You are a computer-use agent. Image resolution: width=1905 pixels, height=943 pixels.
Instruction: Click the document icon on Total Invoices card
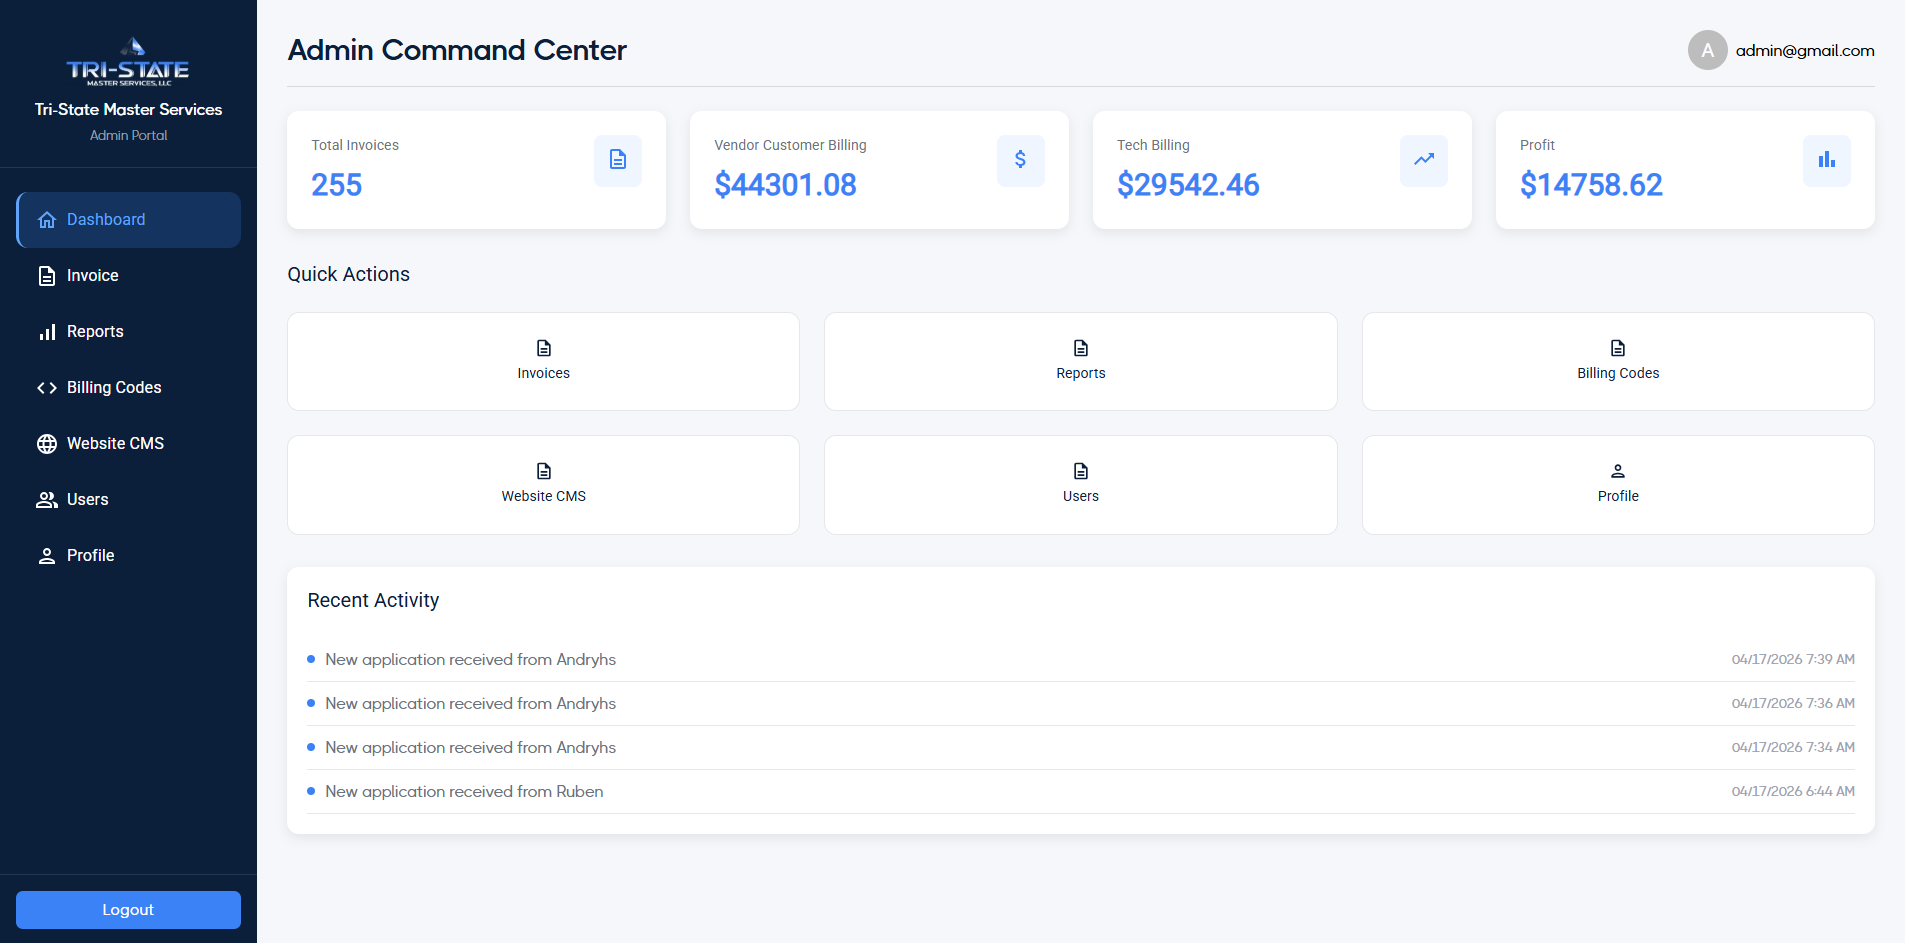618,160
